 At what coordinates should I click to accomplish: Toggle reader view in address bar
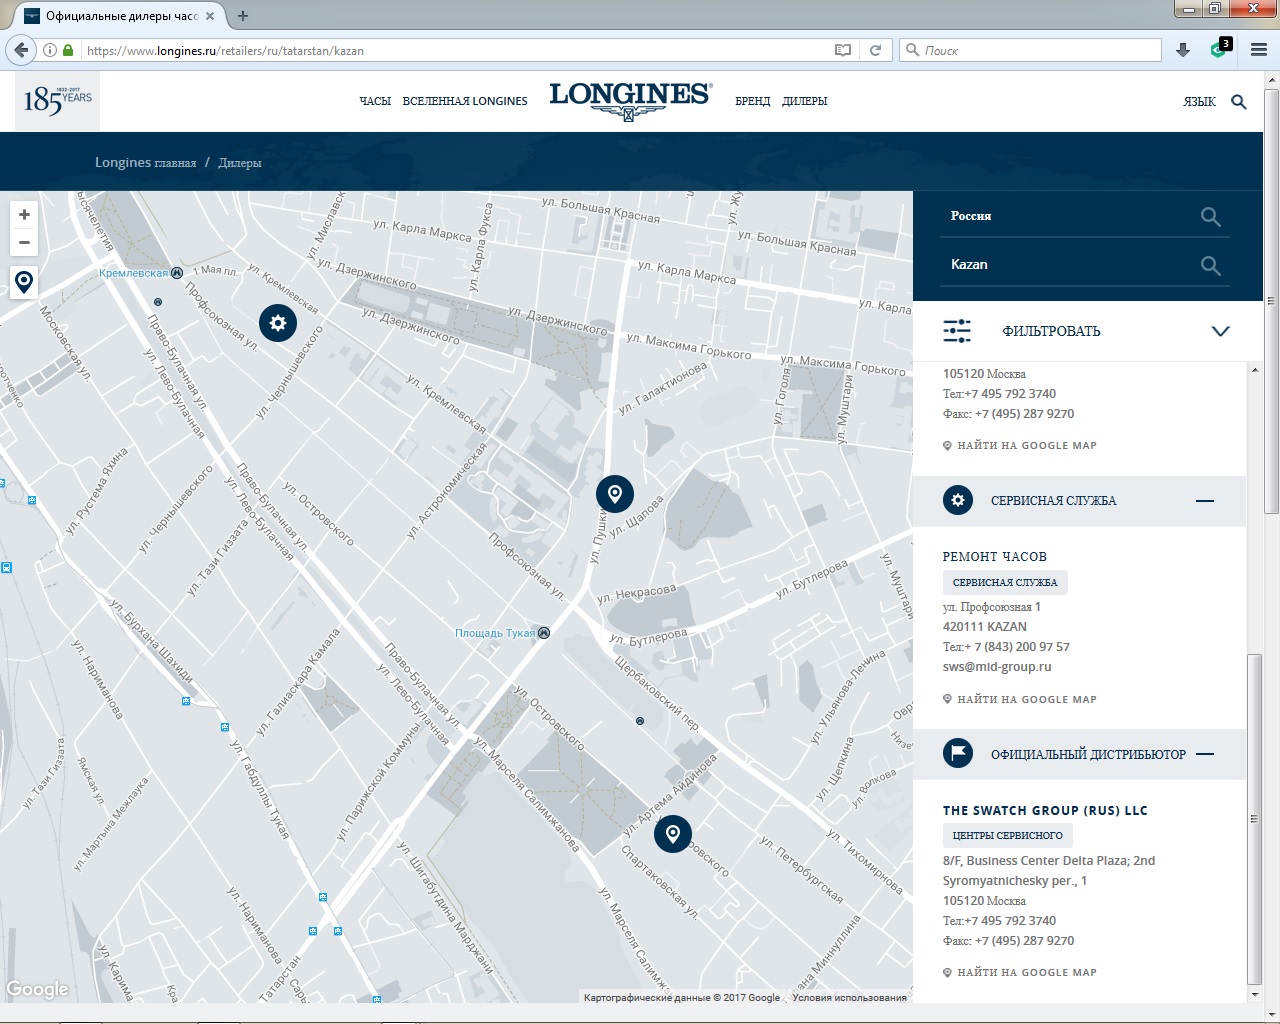(843, 50)
